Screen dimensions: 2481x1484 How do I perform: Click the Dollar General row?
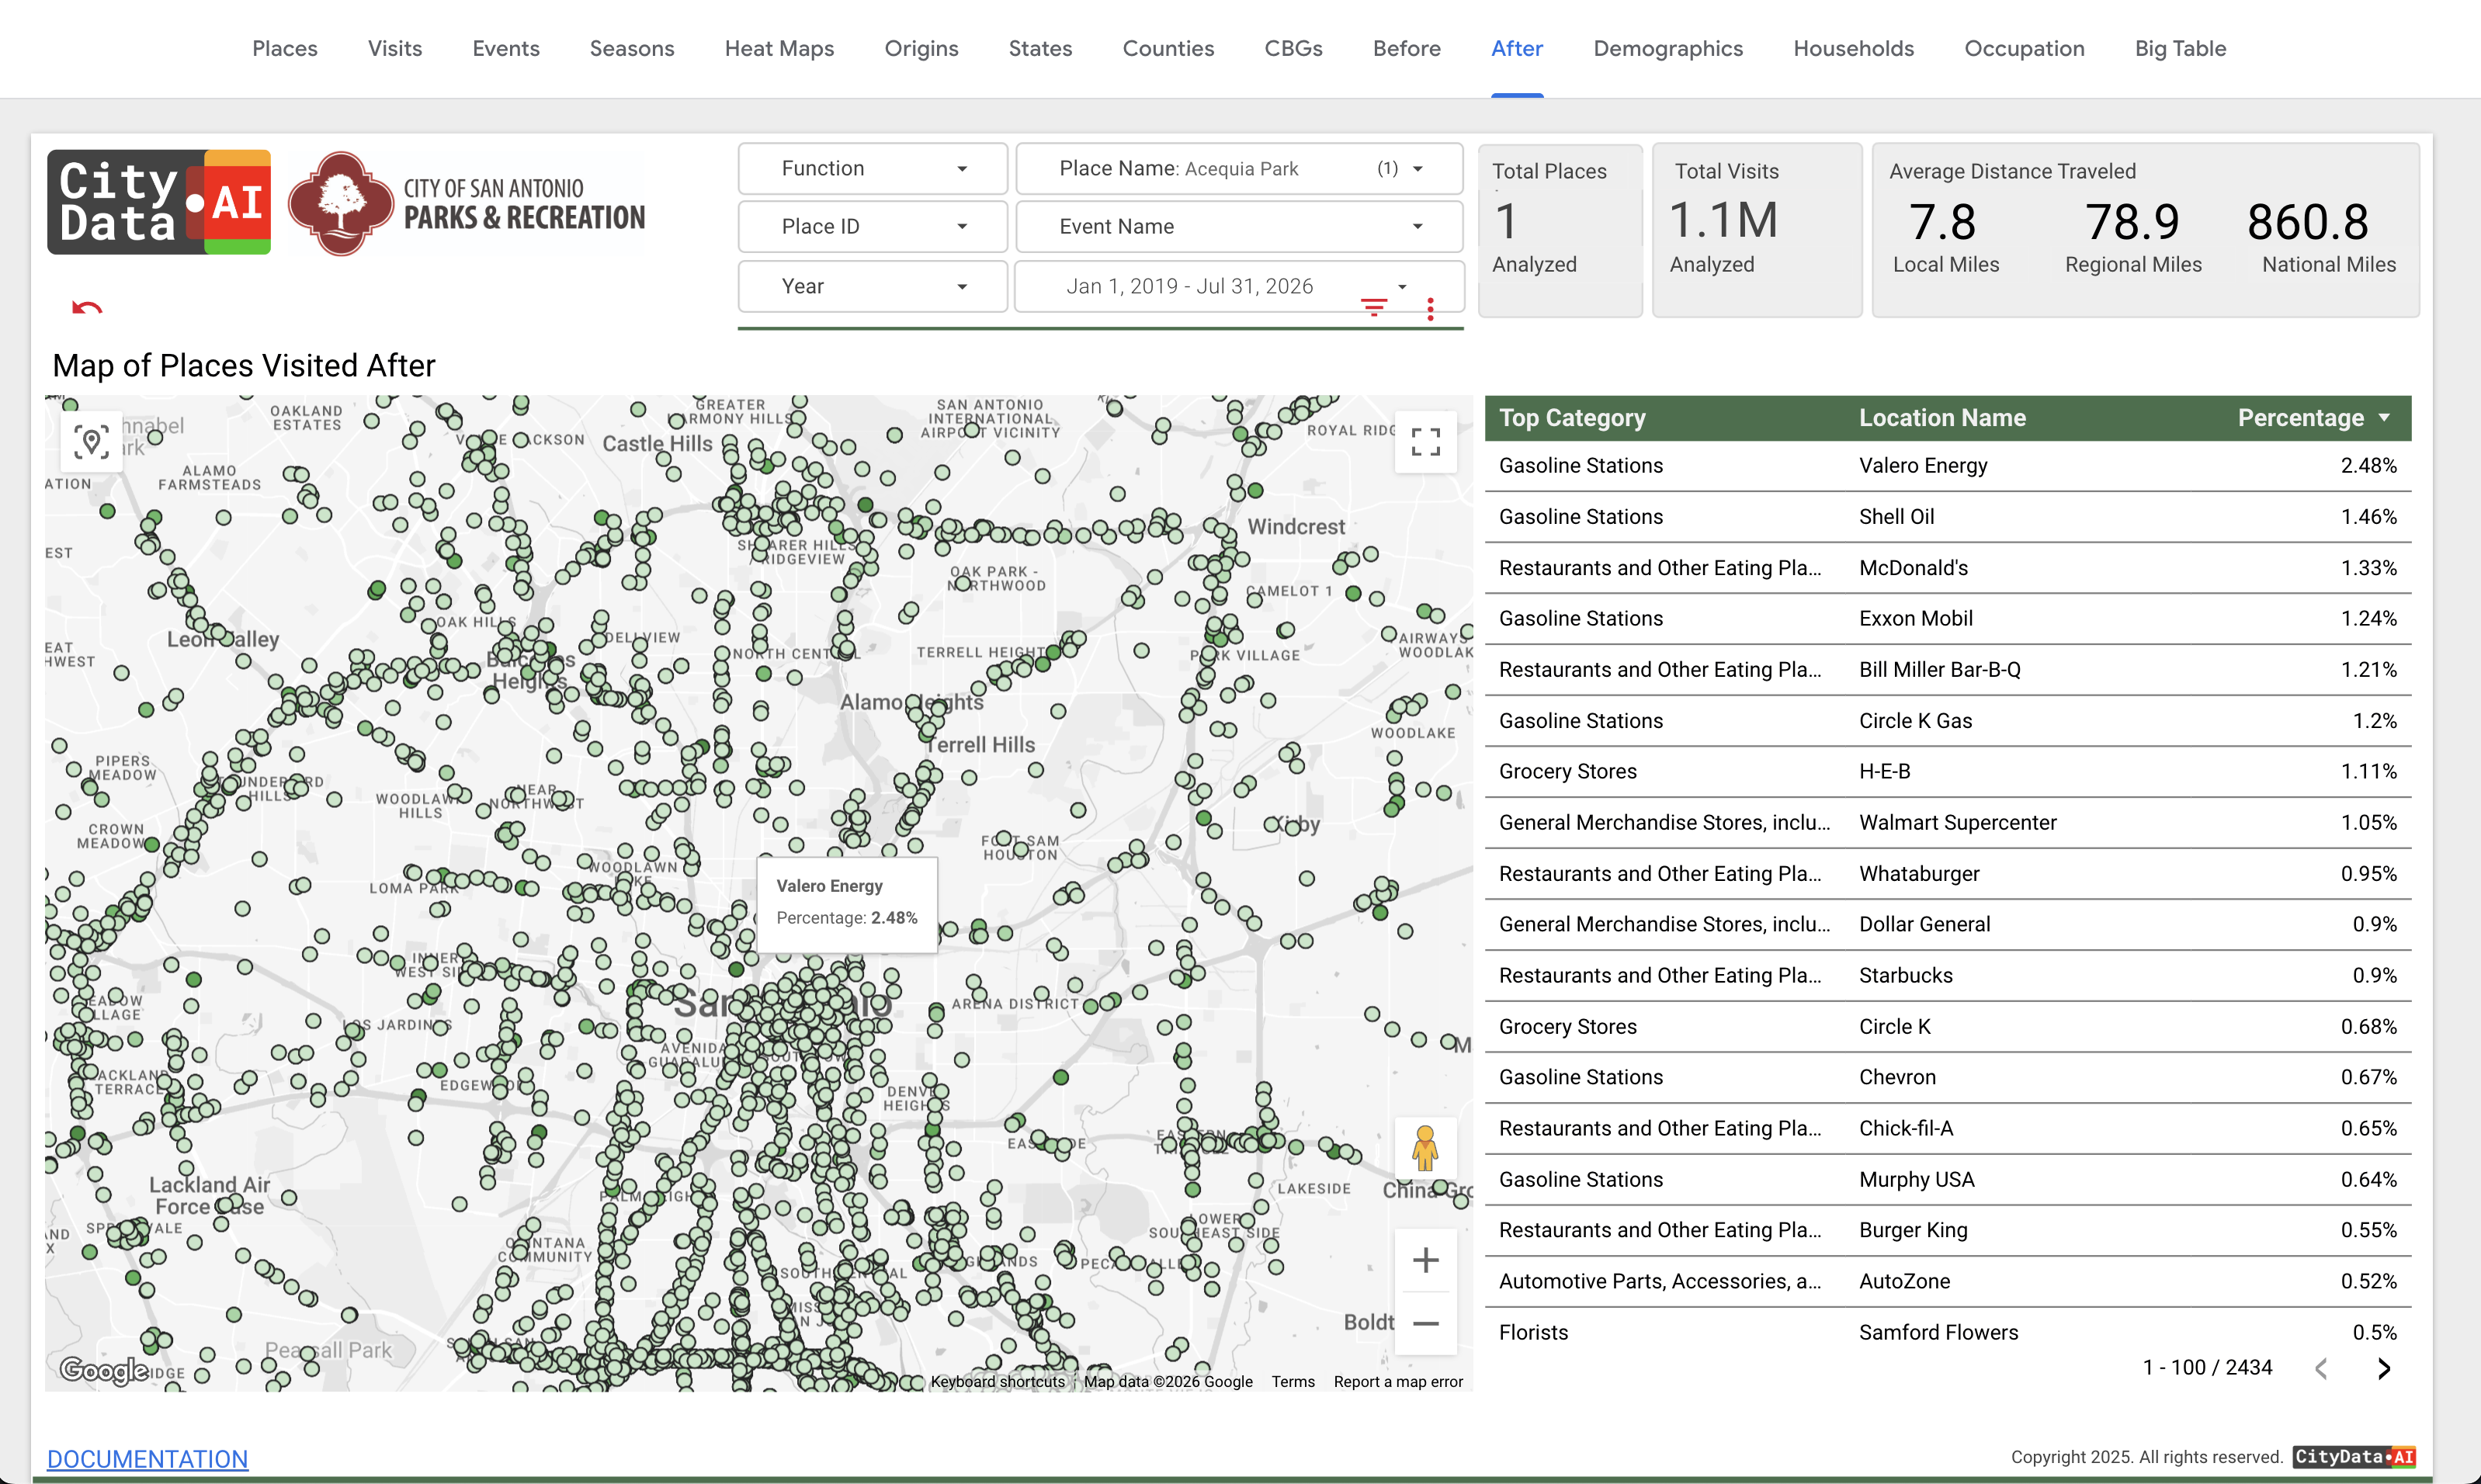pyautogui.click(x=1947, y=924)
